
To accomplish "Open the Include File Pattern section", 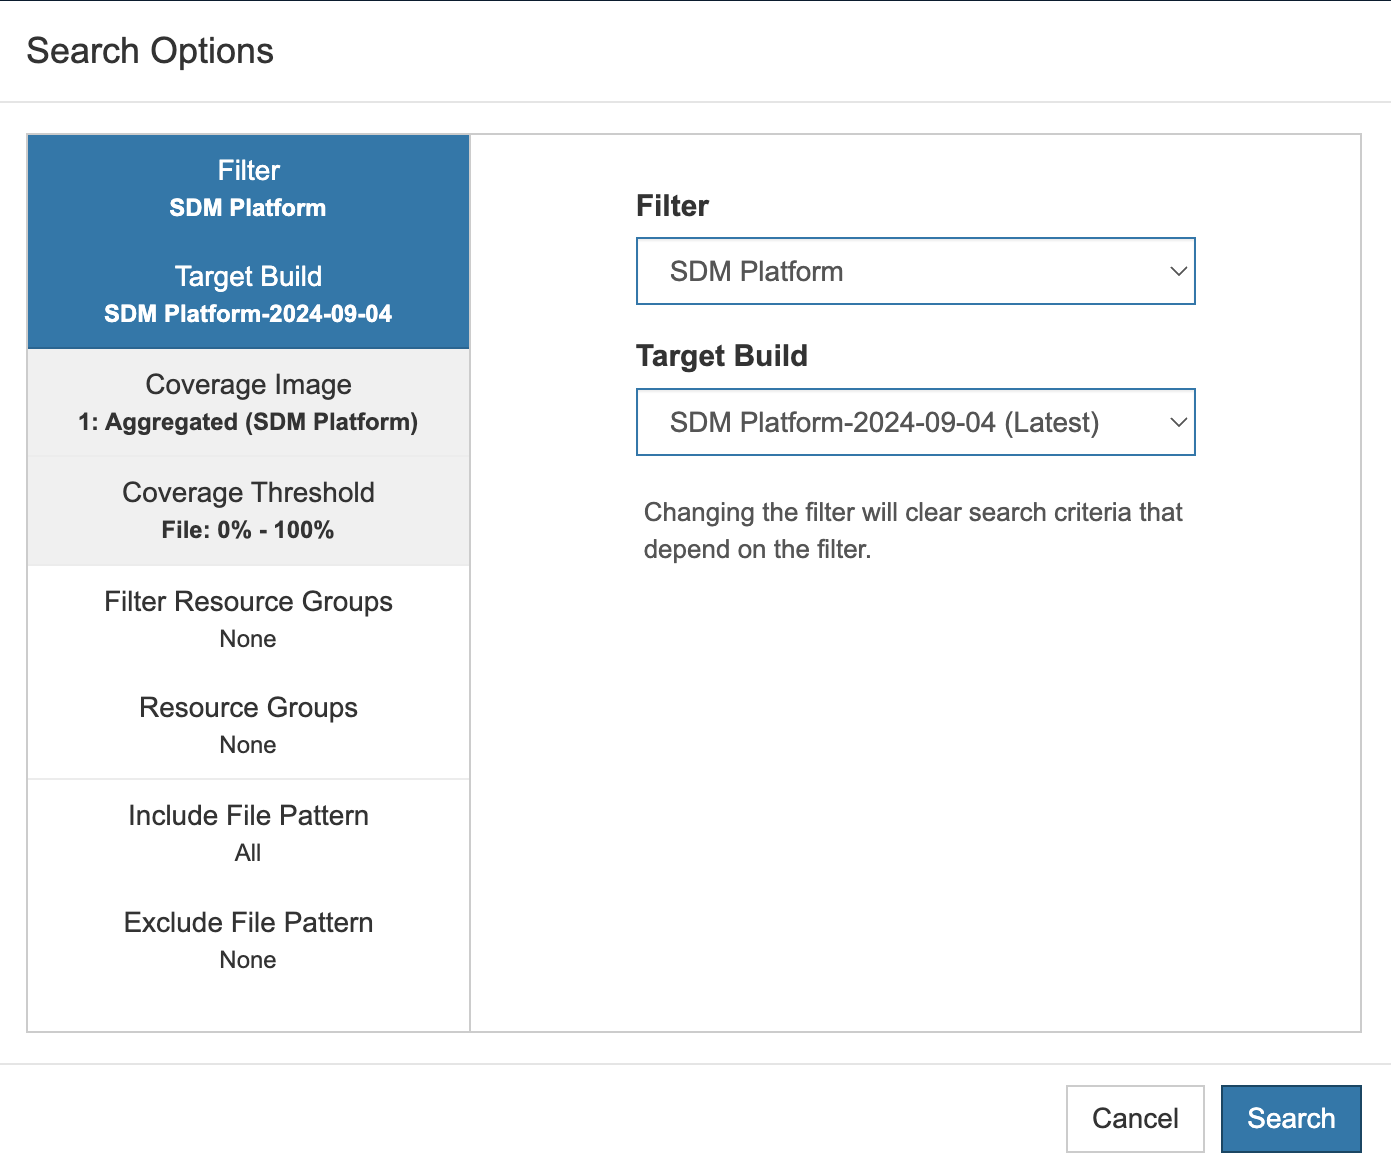I will click(248, 833).
